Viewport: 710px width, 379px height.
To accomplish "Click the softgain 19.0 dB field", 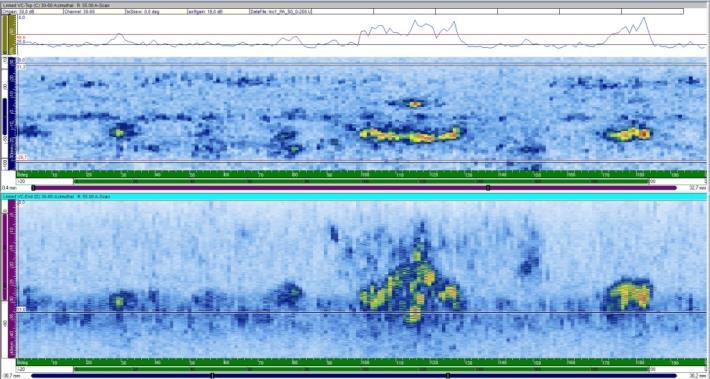I will [218, 11].
